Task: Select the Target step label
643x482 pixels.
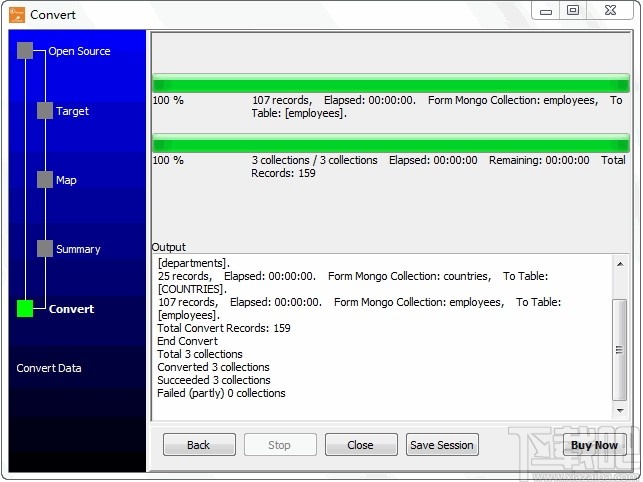Action: (72, 111)
